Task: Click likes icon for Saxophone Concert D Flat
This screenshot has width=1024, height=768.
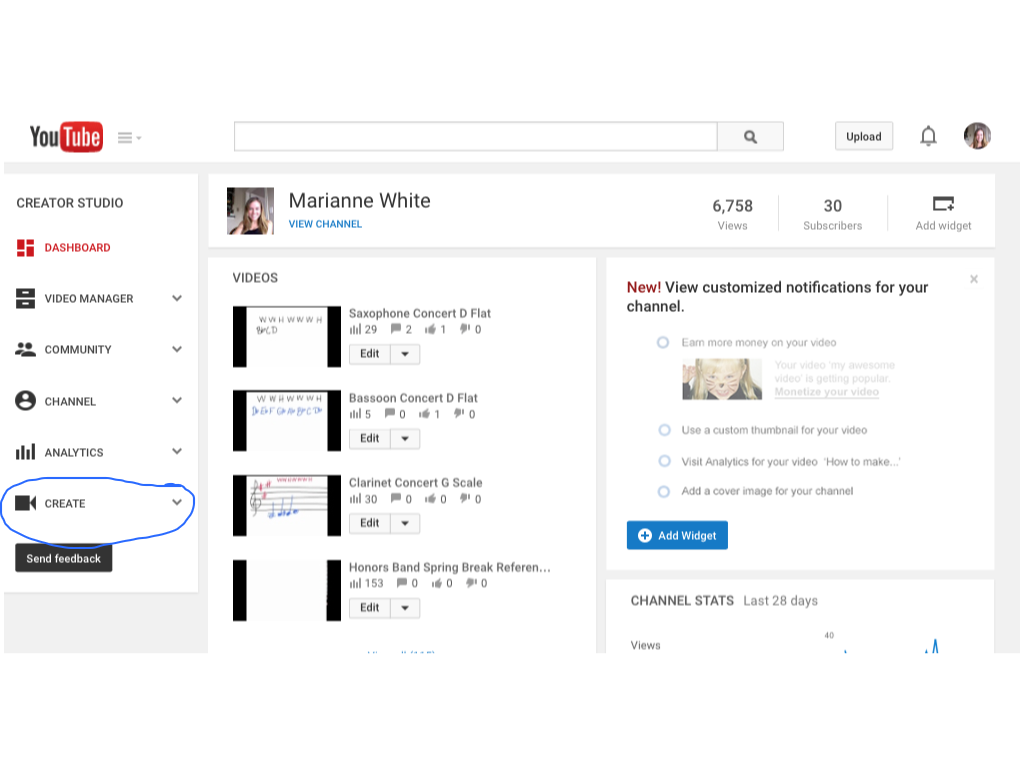Action: click(x=430, y=328)
